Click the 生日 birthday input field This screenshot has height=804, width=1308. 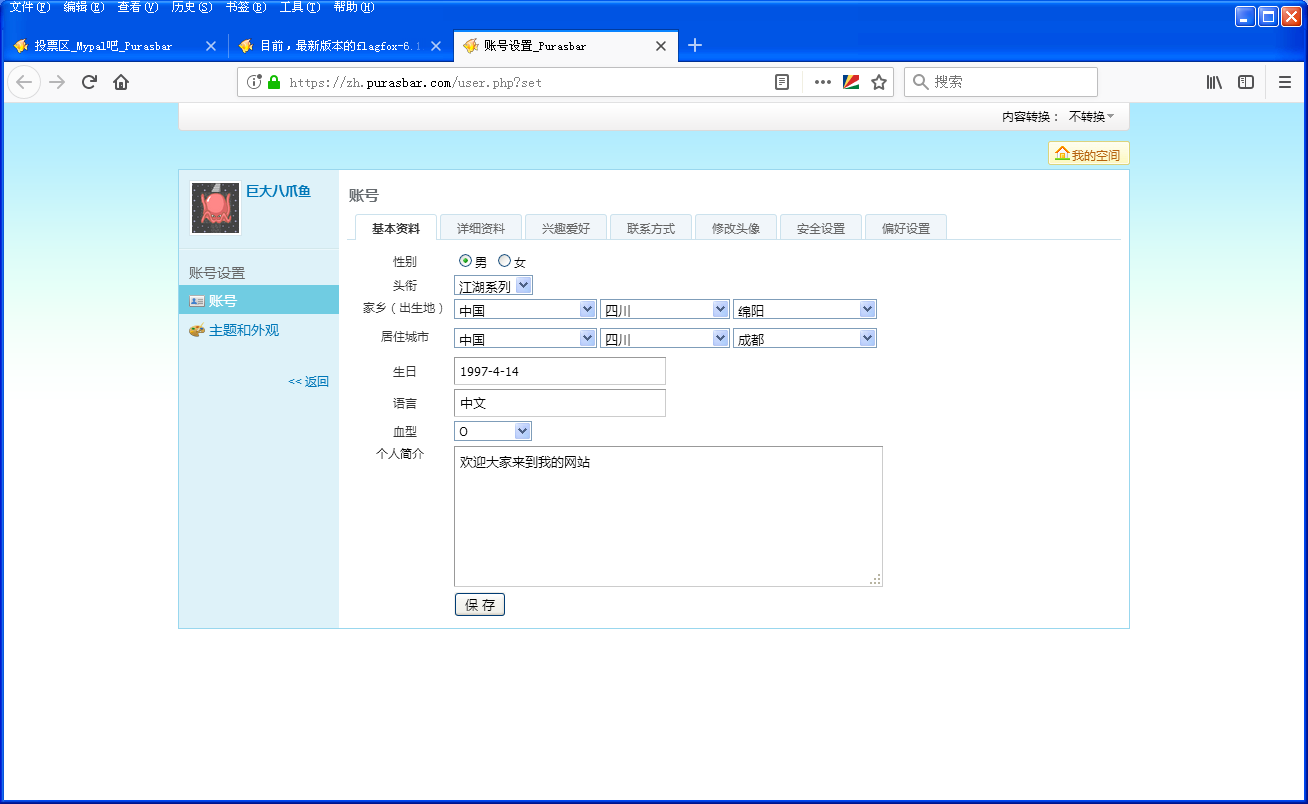[x=559, y=371]
